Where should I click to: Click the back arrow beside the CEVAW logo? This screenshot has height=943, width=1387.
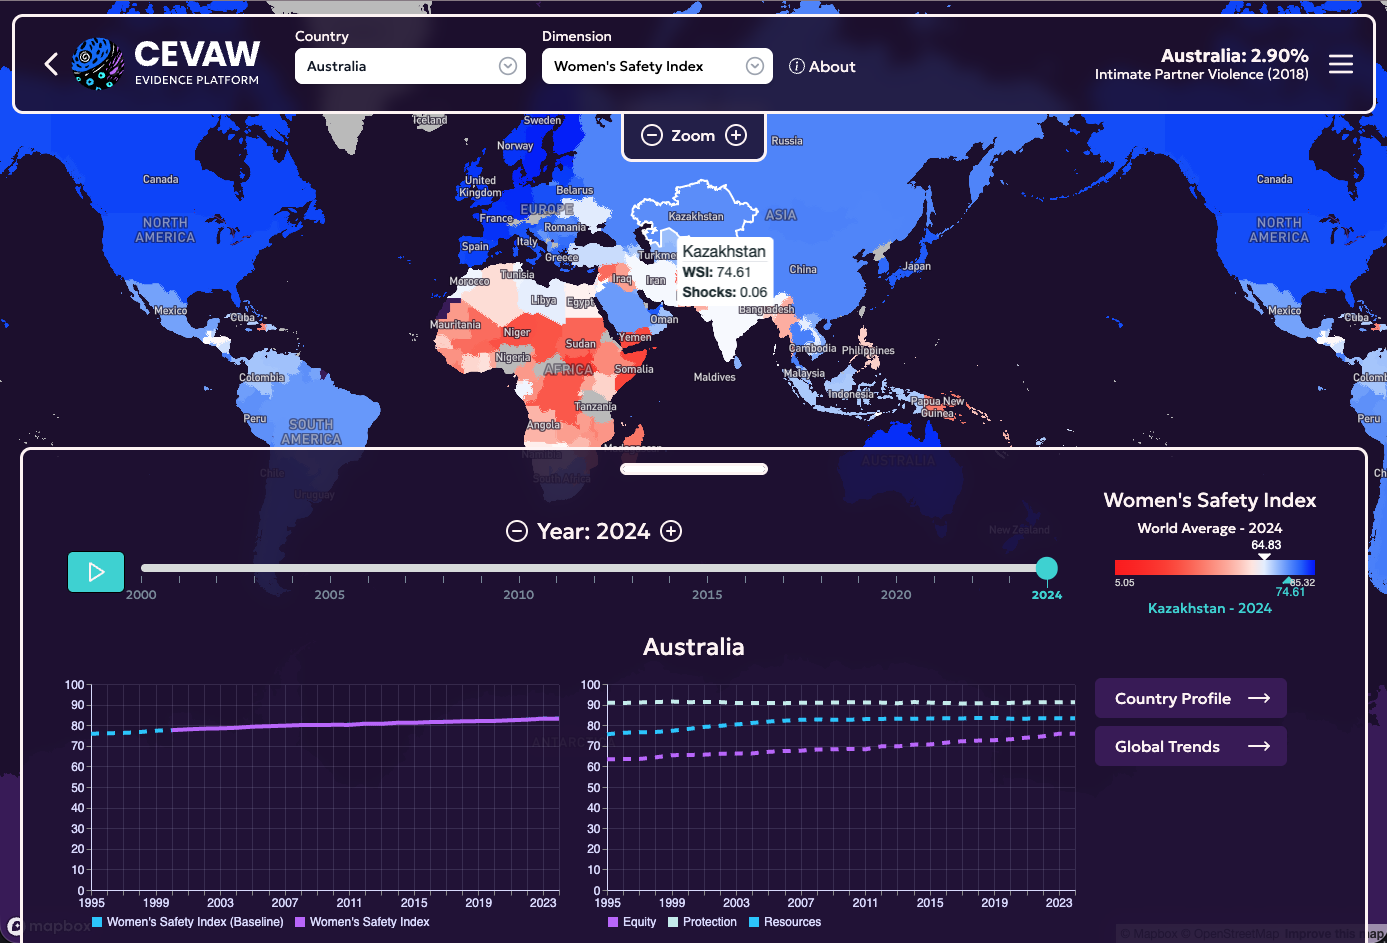pyautogui.click(x=50, y=63)
